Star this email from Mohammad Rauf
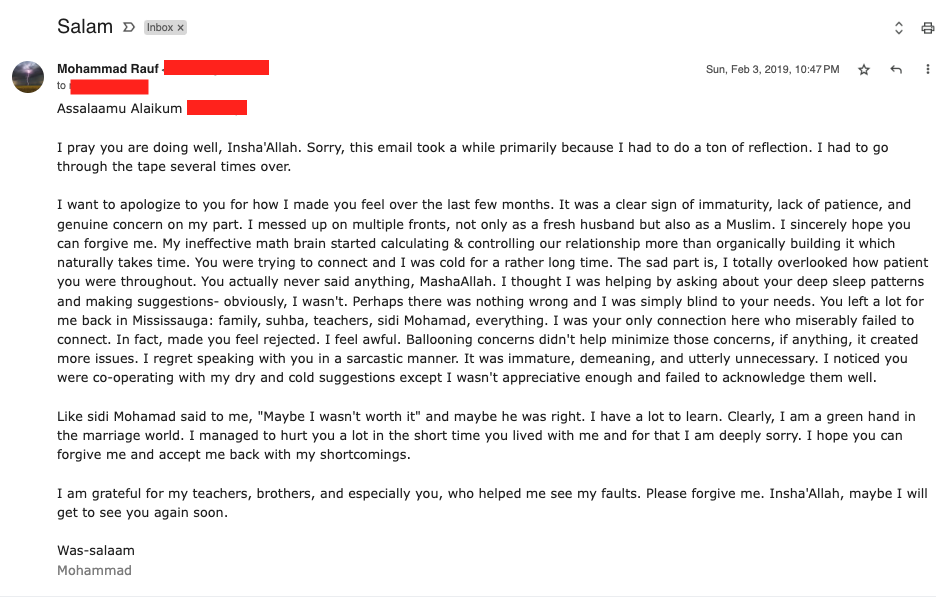The image size is (945, 610). (864, 69)
